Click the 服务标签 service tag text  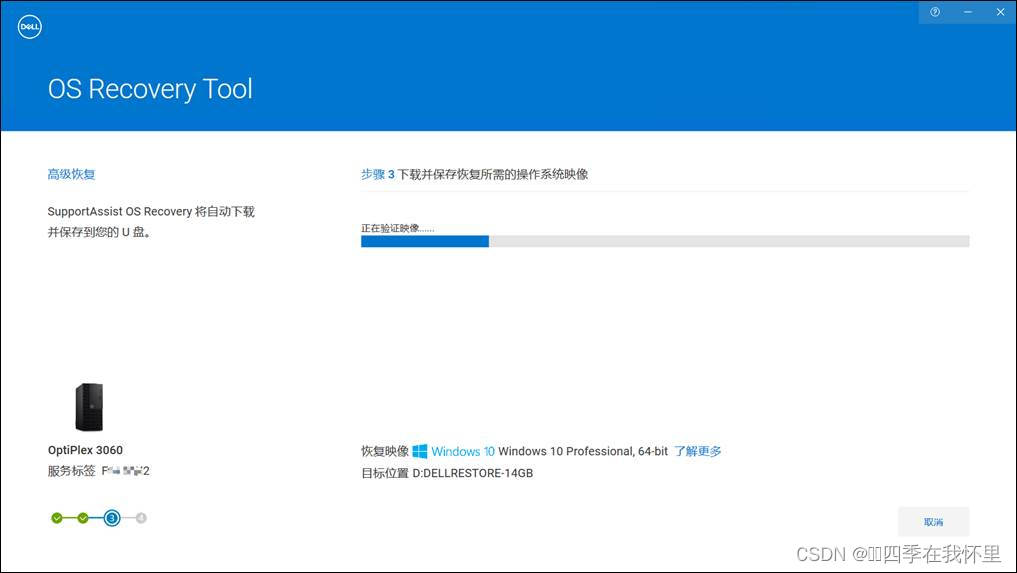coord(99,471)
